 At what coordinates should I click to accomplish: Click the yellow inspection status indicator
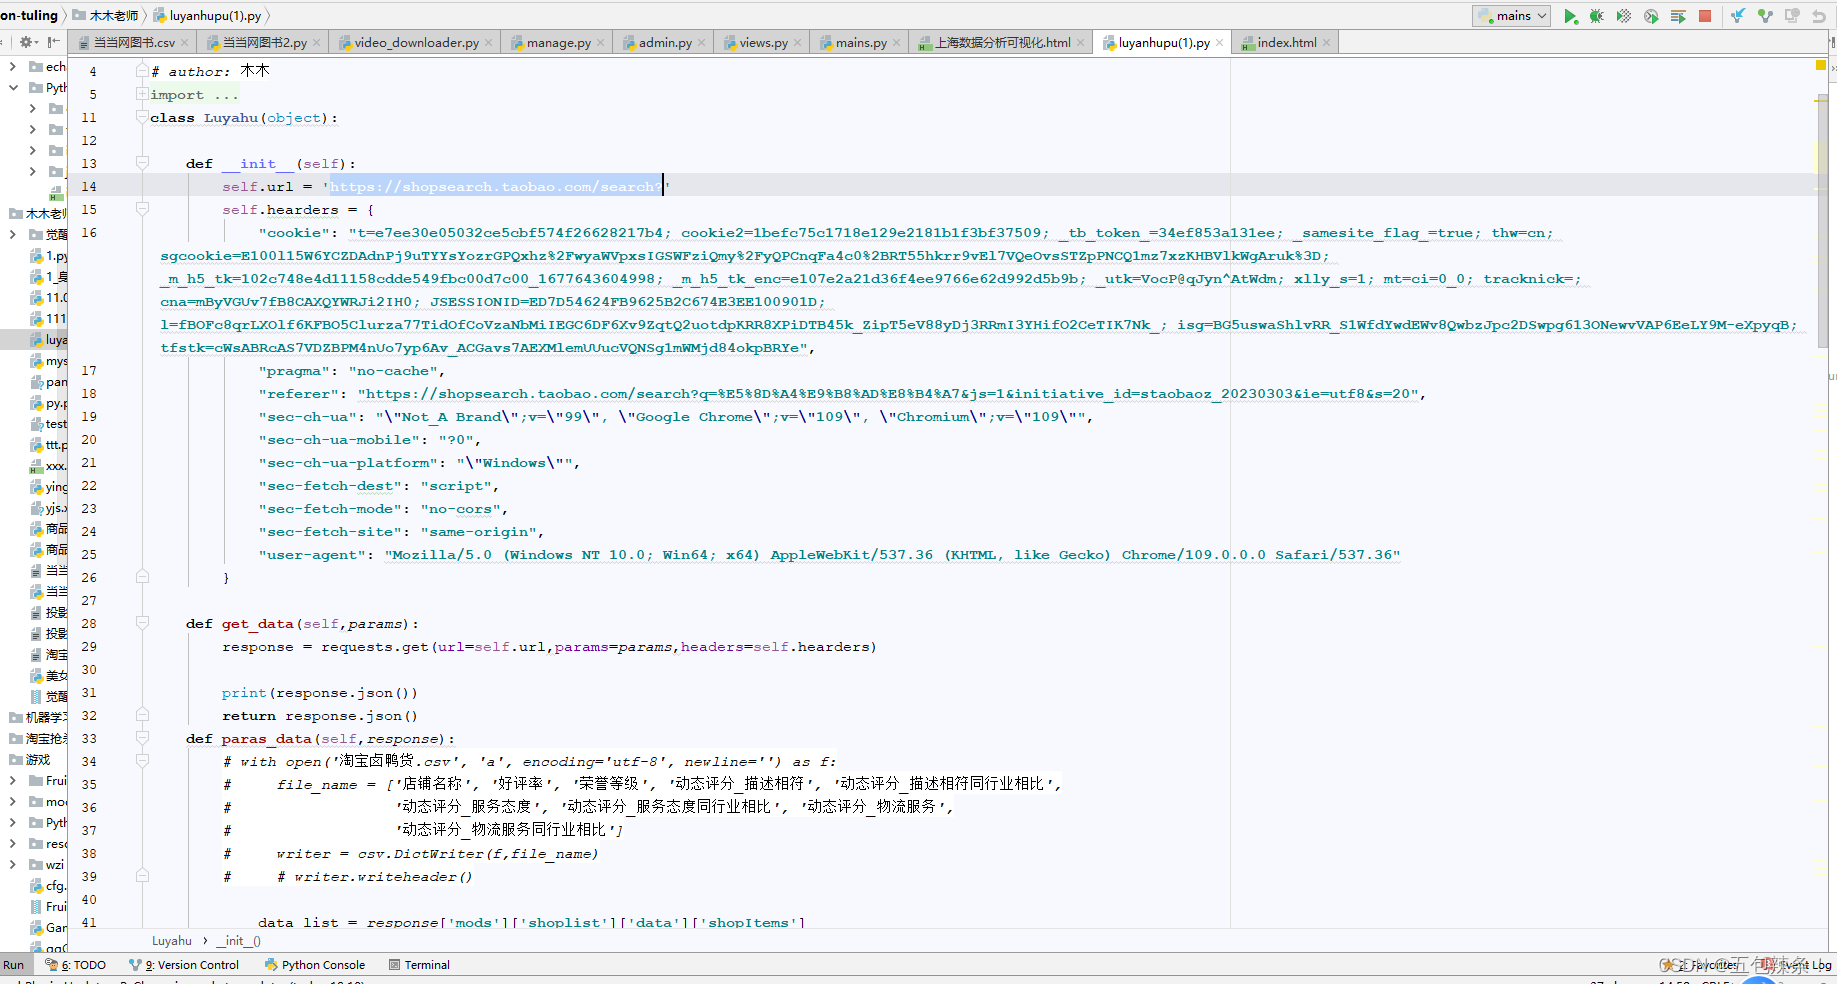click(x=1820, y=65)
